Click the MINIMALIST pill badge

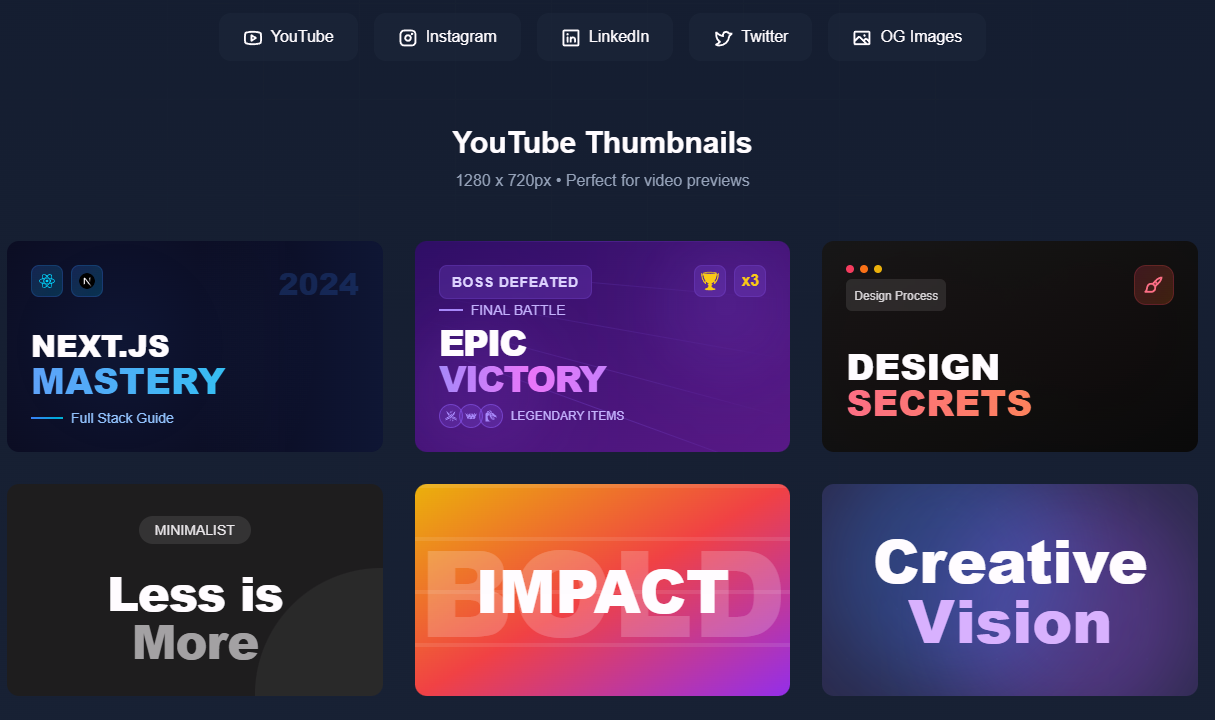tap(195, 530)
